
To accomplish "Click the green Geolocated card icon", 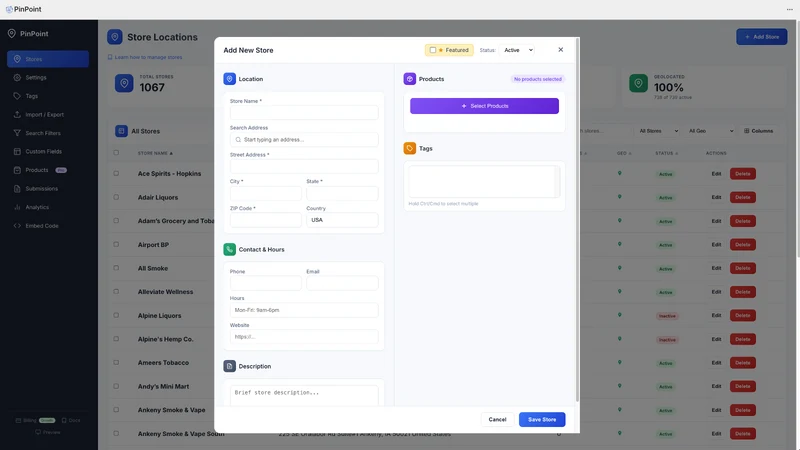I will point(638,83).
